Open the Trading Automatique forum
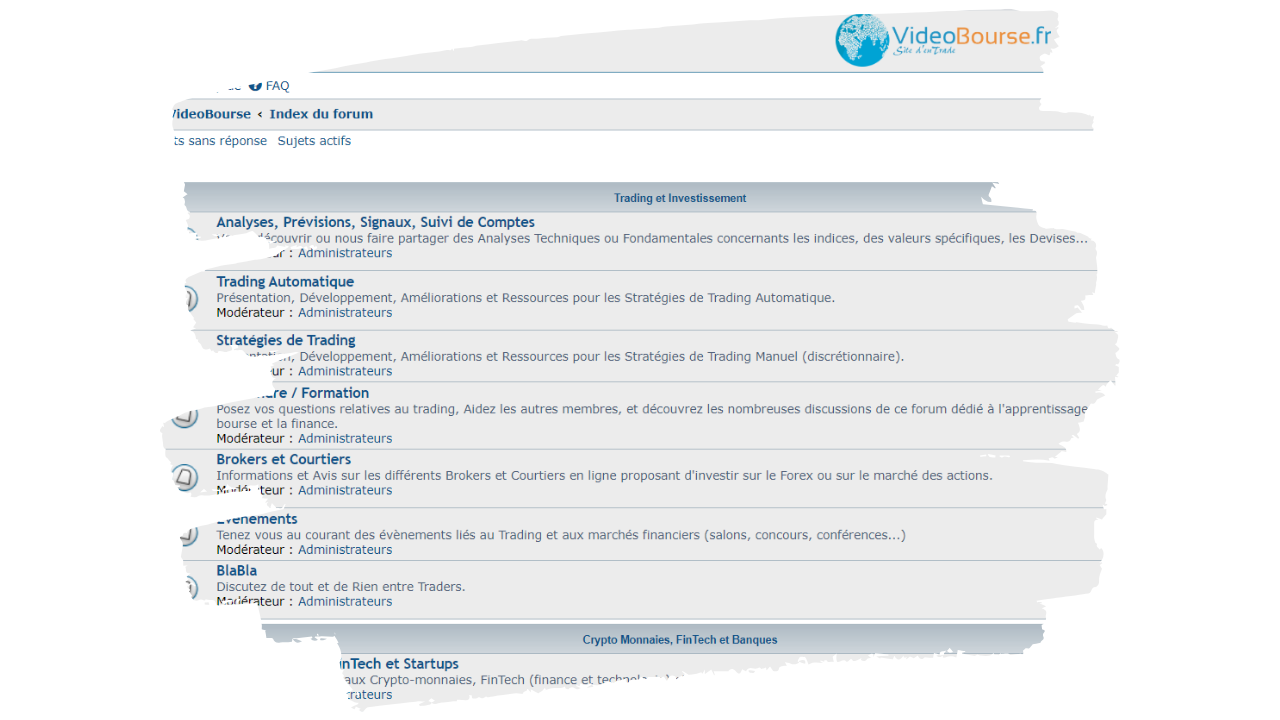 tap(285, 282)
